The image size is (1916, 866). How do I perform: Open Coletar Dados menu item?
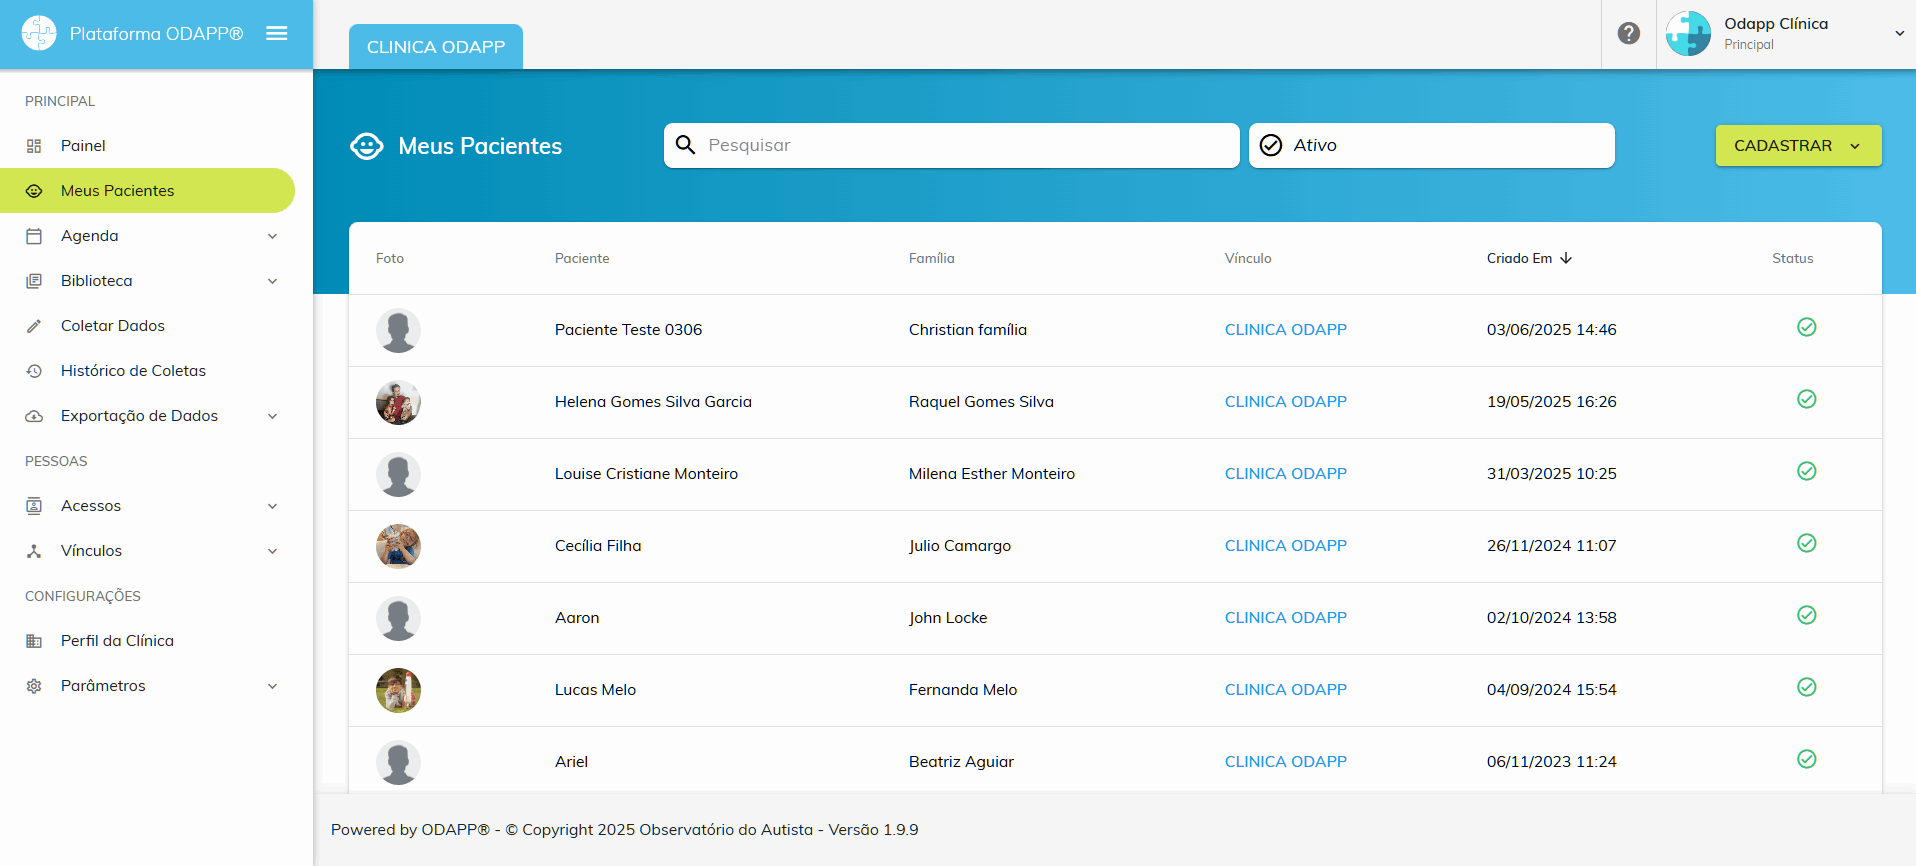pos(147,326)
